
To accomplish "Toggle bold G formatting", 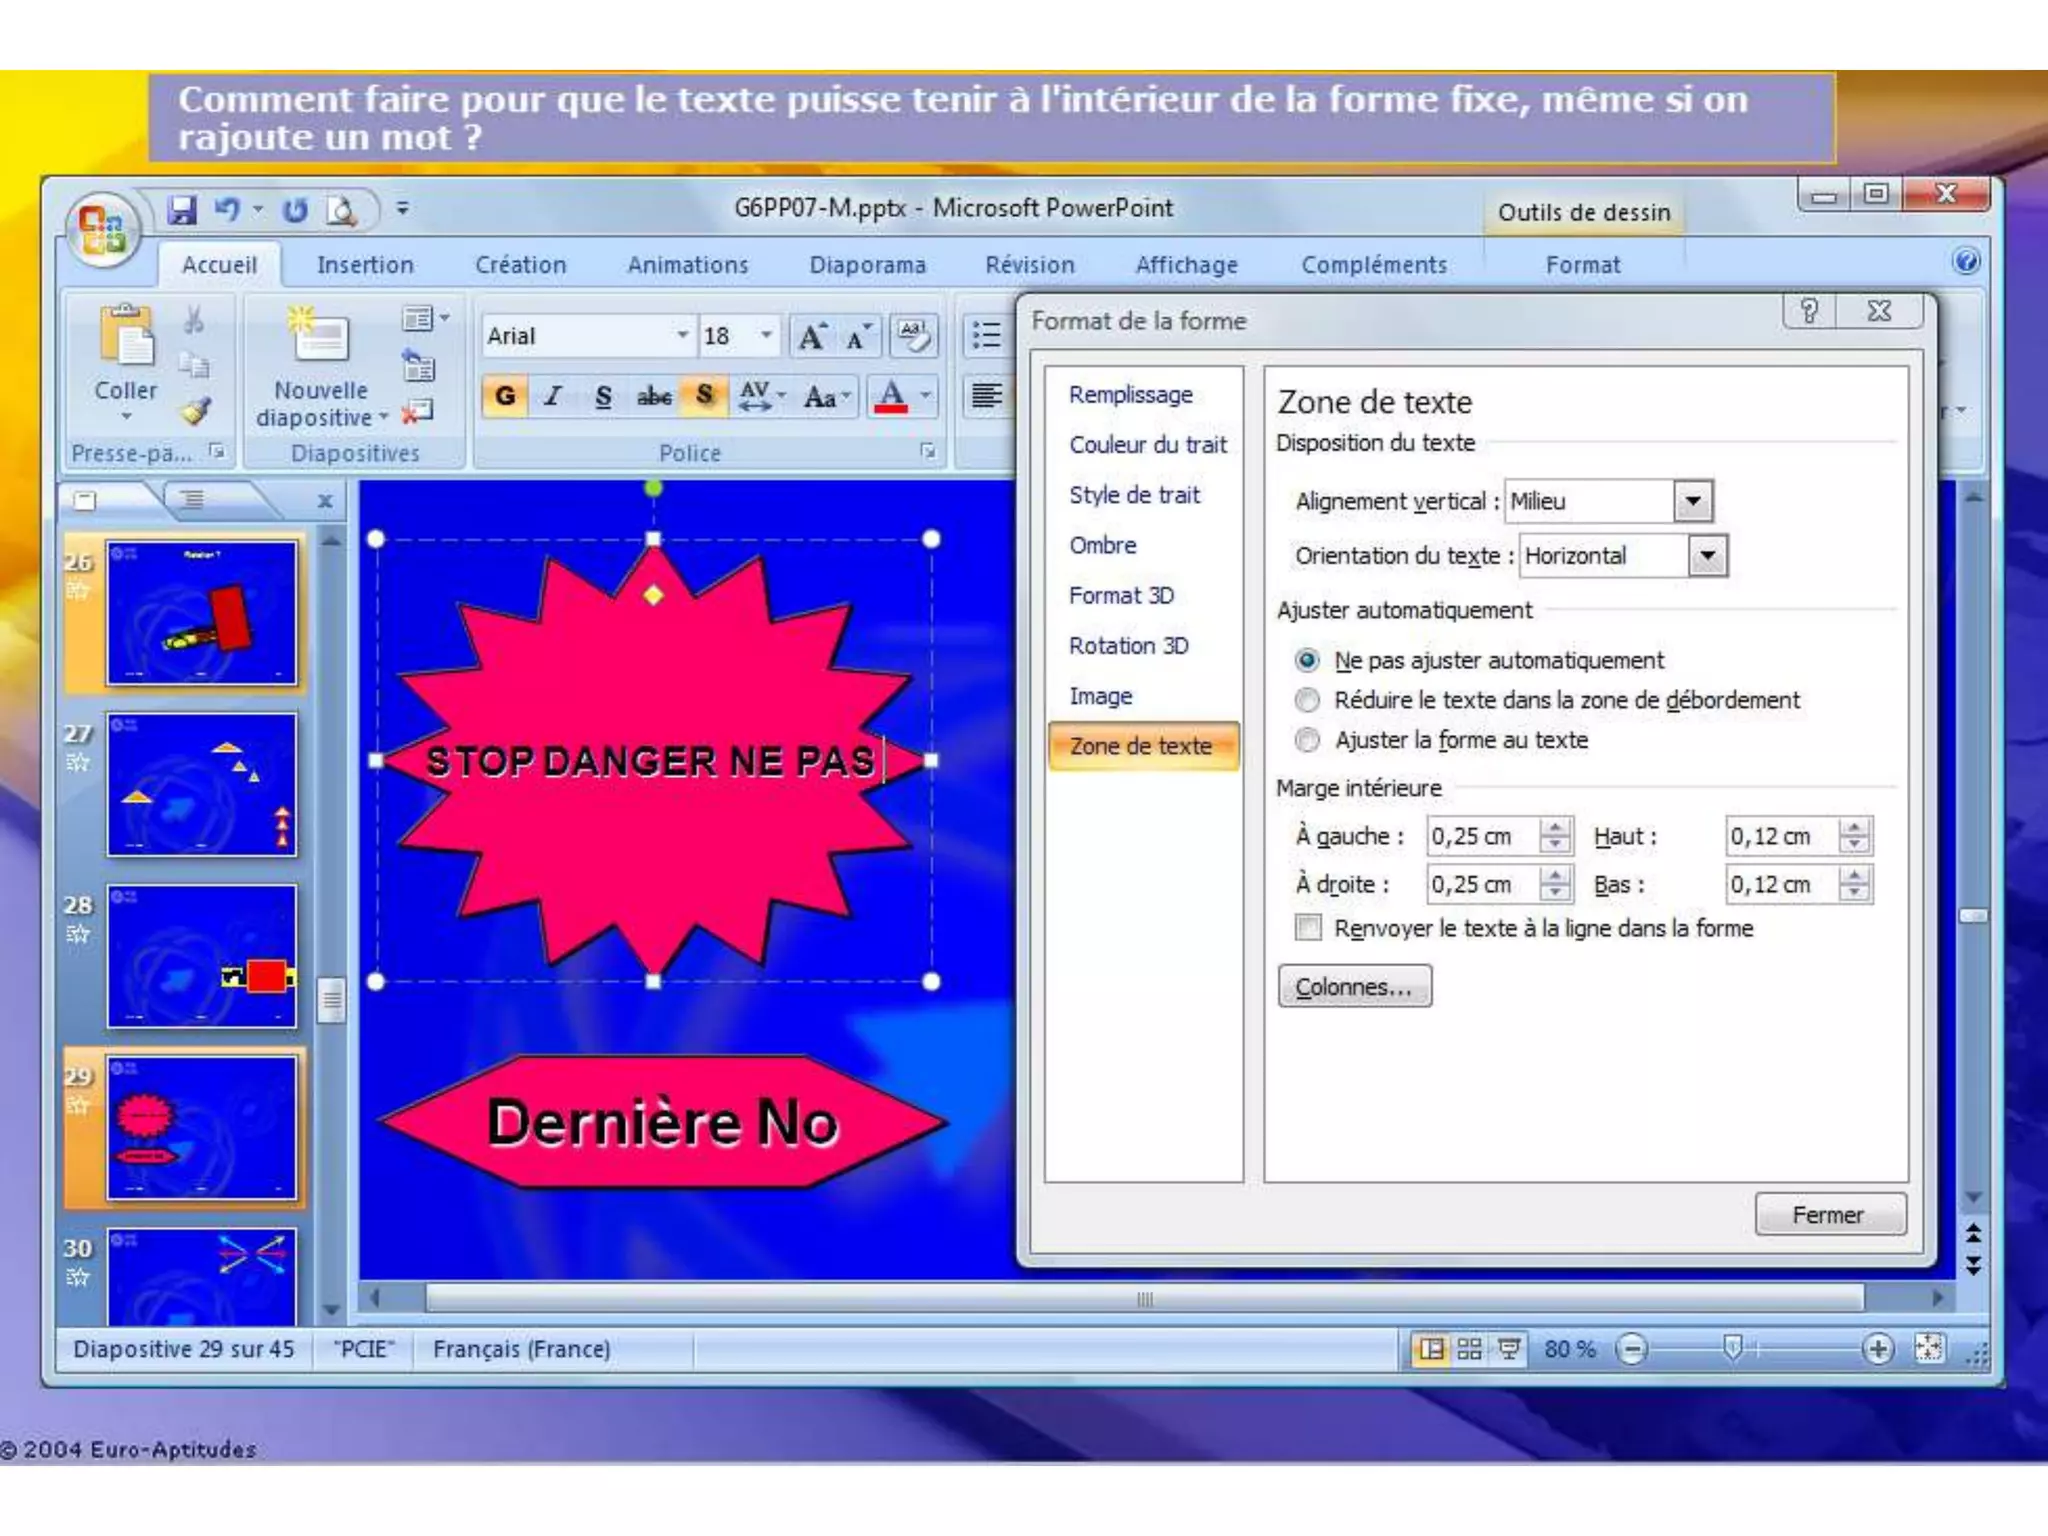I will (506, 396).
